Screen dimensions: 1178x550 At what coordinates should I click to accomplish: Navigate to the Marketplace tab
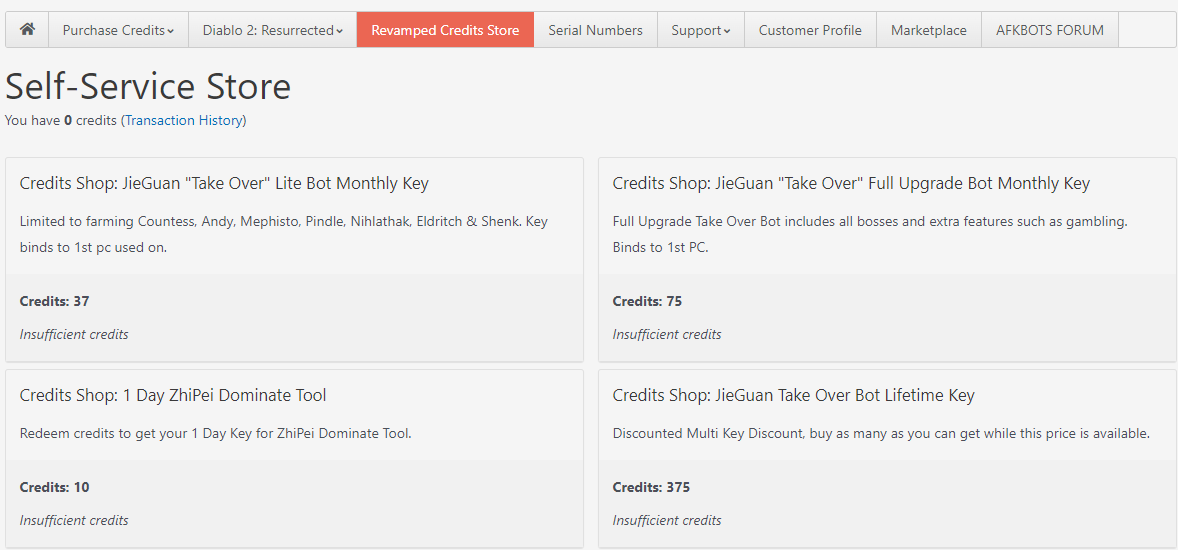point(928,30)
